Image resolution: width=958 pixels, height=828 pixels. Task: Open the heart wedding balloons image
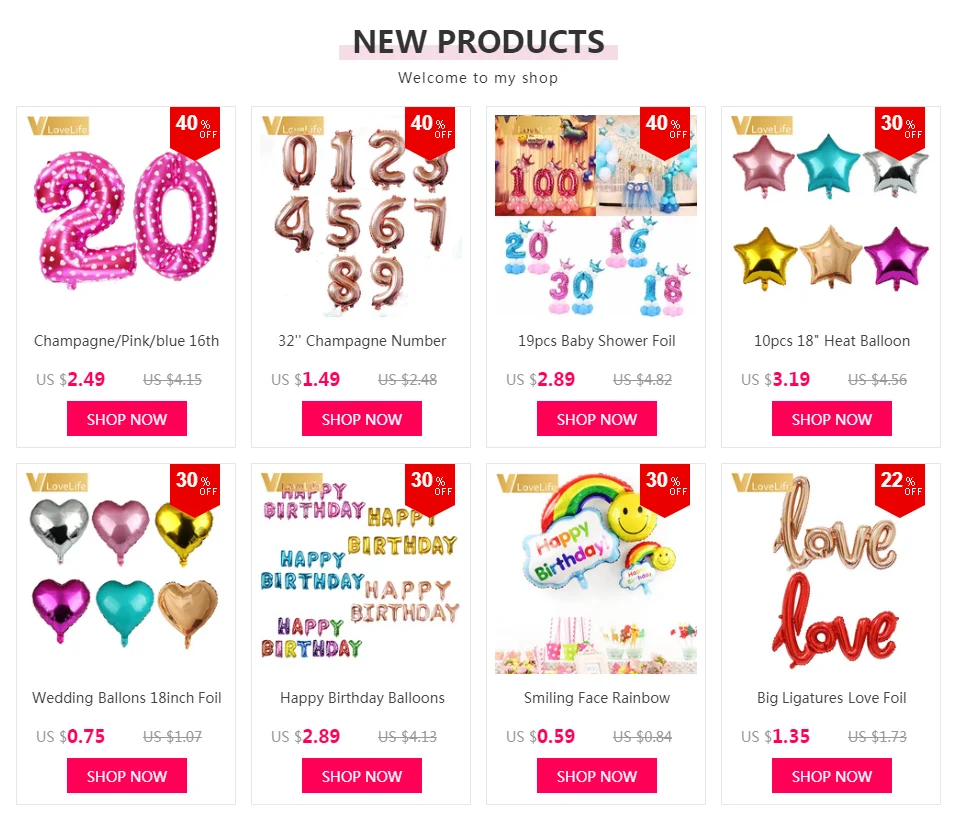pyautogui.click(x=126, y=573)
